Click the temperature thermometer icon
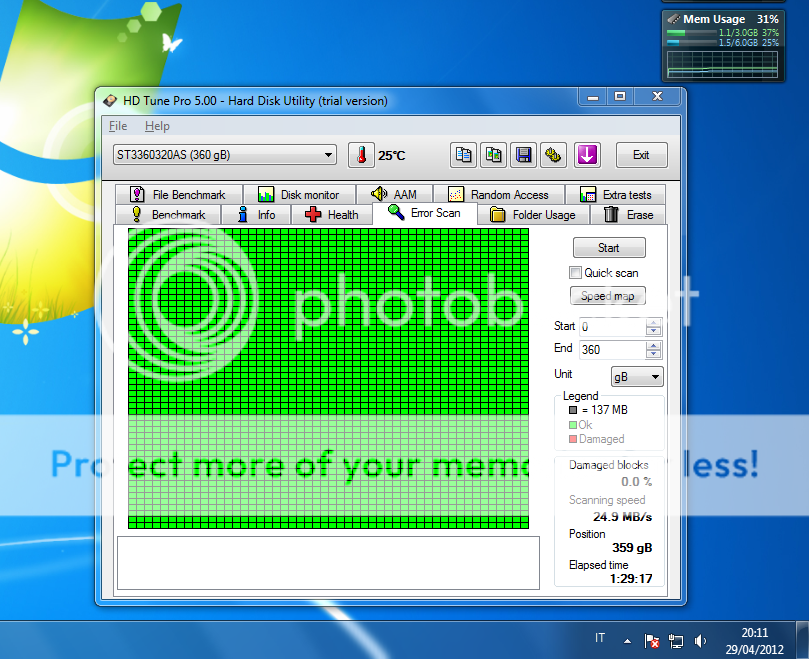809x659 pixels. pyautogui.click(x=360, y=155)
